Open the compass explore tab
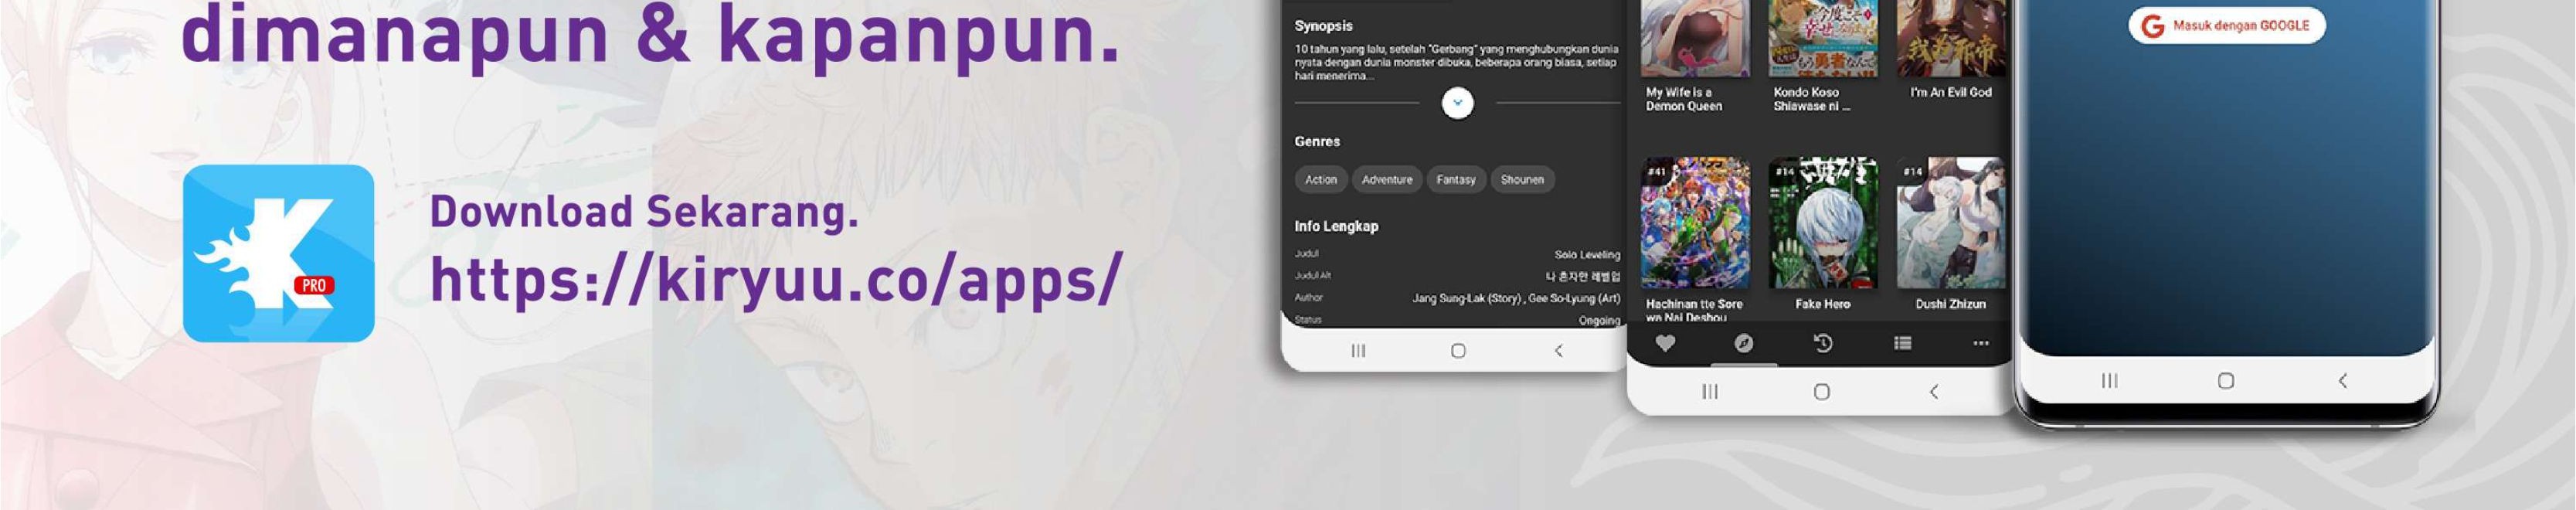2576x510 pixels. (x=1743, y=343)
